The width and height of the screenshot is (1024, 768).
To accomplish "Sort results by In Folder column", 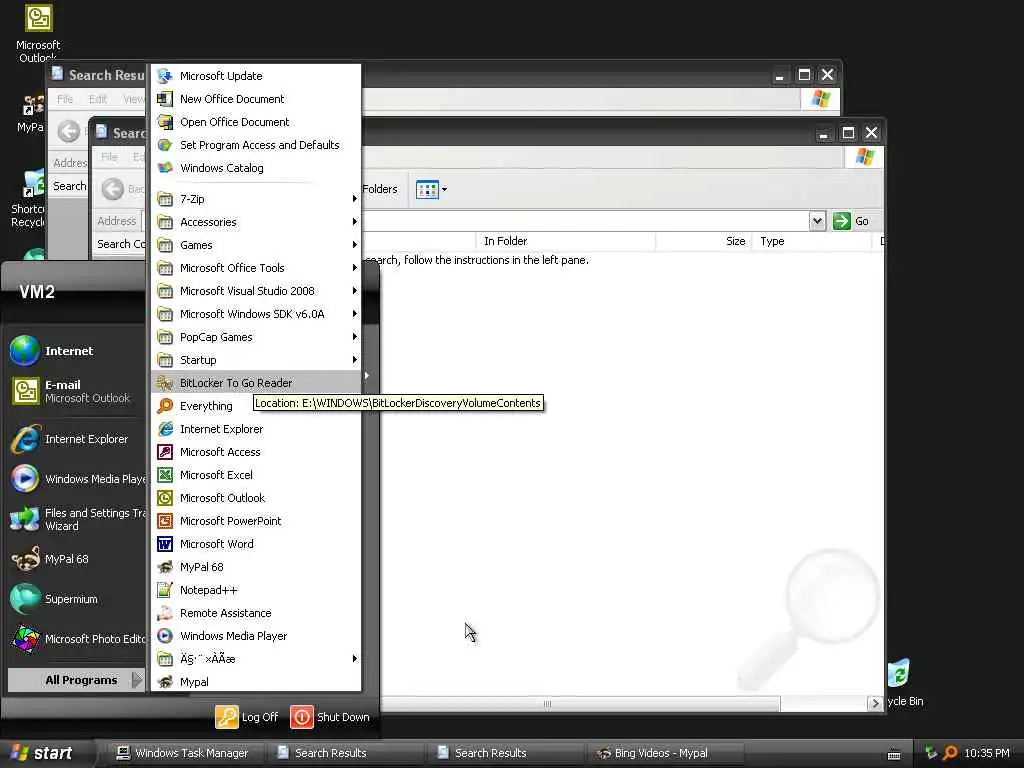I will [x=565, y=241].
